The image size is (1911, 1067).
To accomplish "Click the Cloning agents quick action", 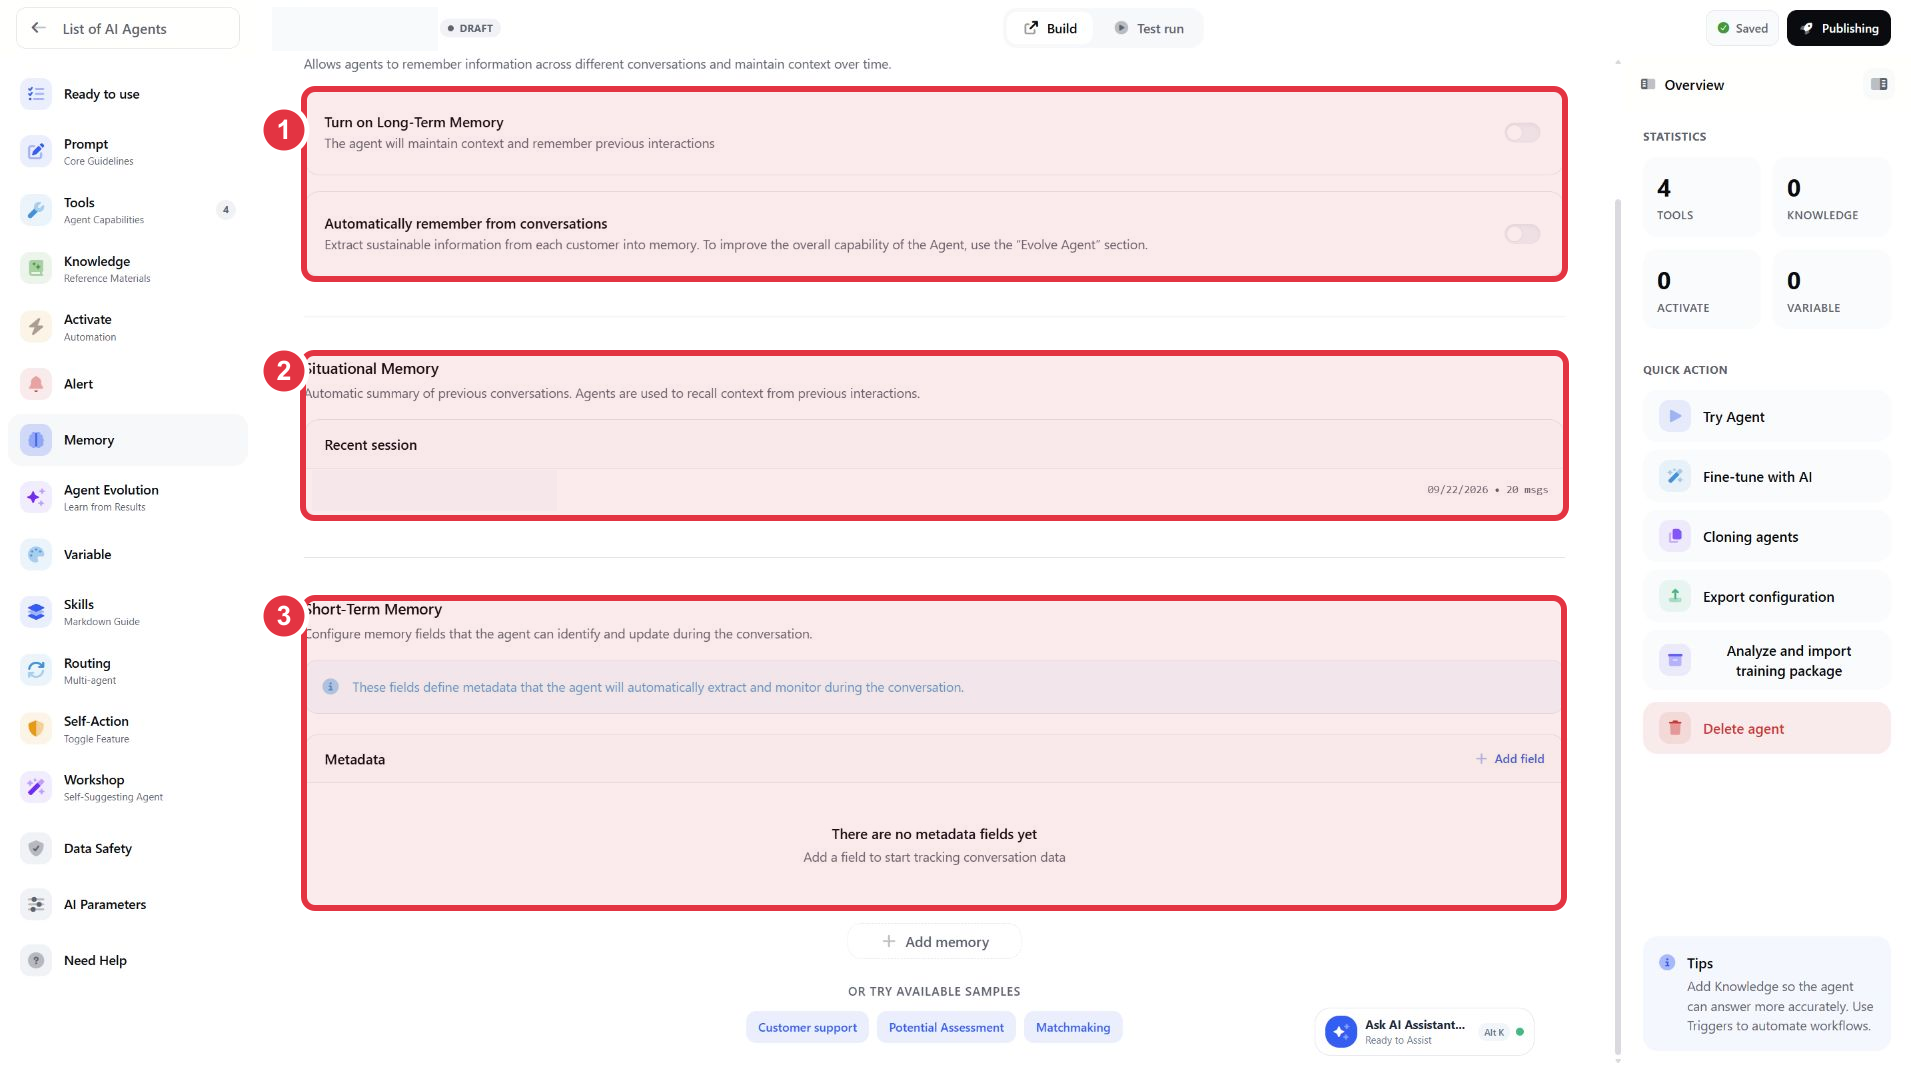I will point(1766,537).
